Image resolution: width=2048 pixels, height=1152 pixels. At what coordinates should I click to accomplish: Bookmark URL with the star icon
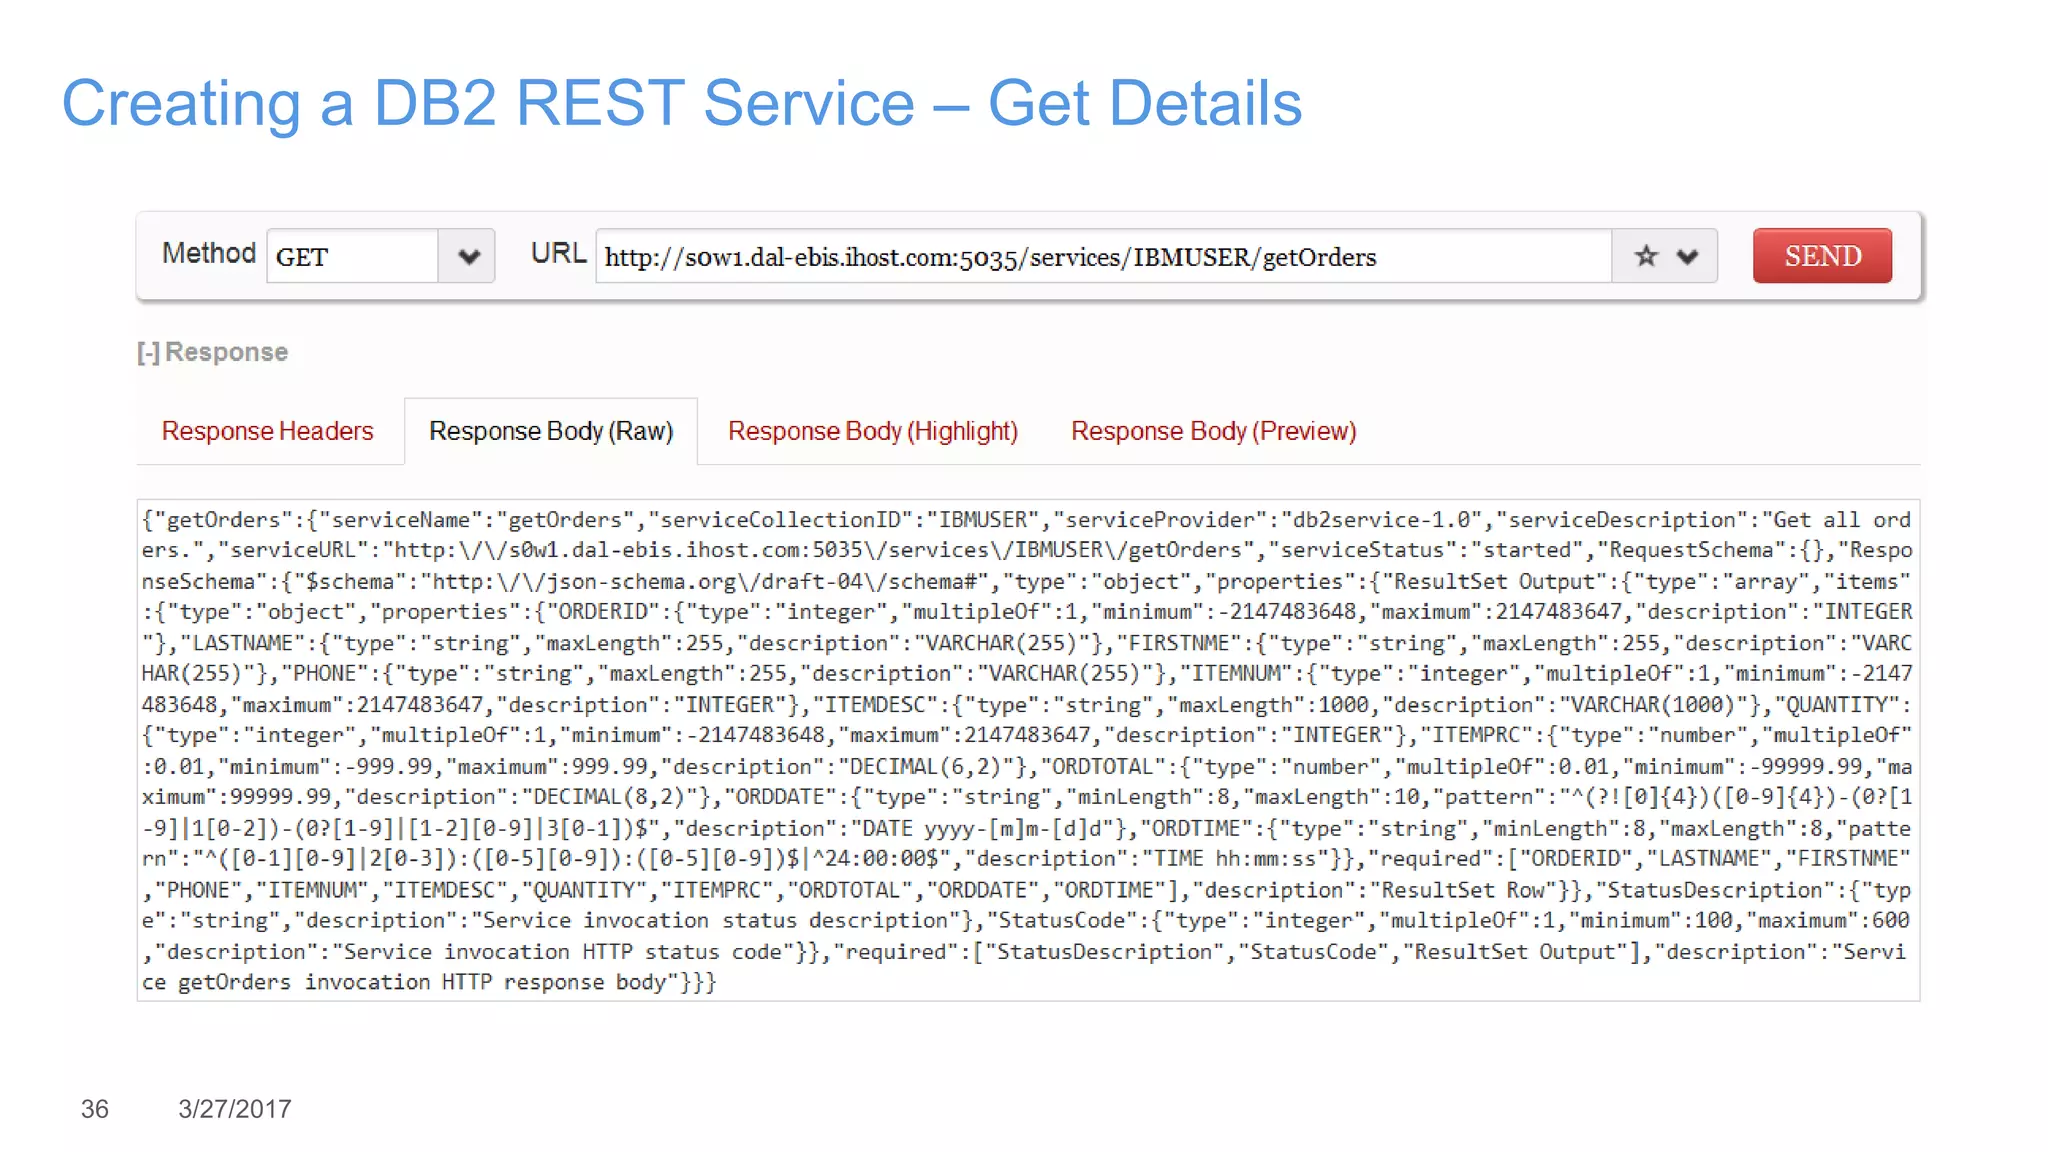click(x=1645, y=256)
